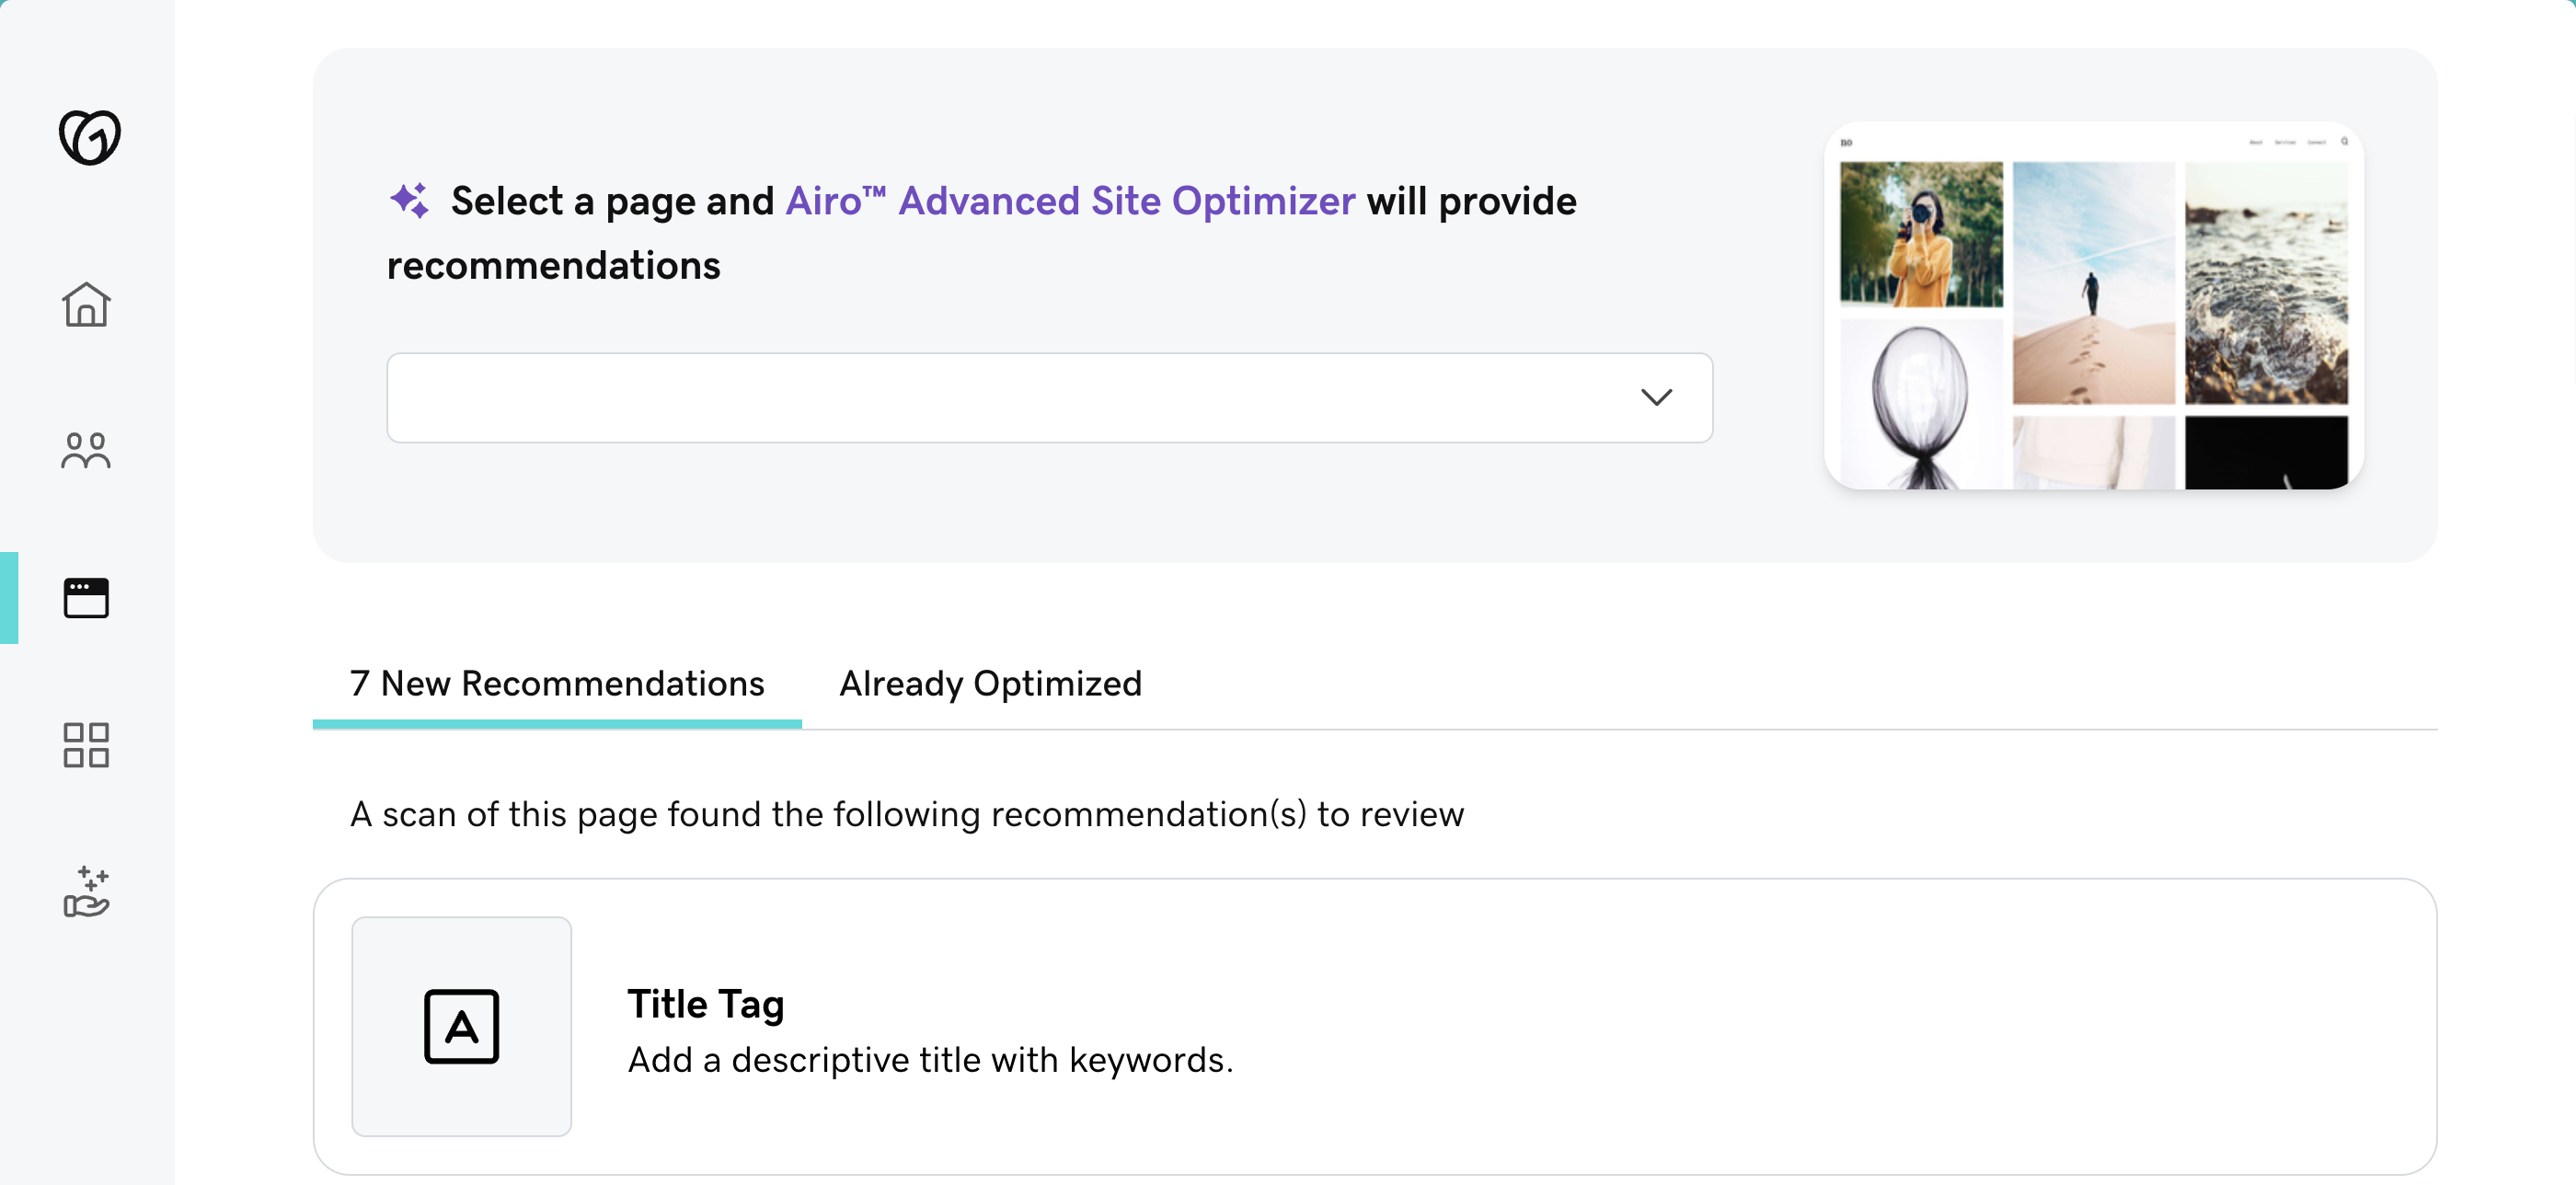Viewport: 2576px width, 1185px height.
Task: Open the Title Tag recommendation heading
Action: pyautogui.click(x=705, y=1004)
